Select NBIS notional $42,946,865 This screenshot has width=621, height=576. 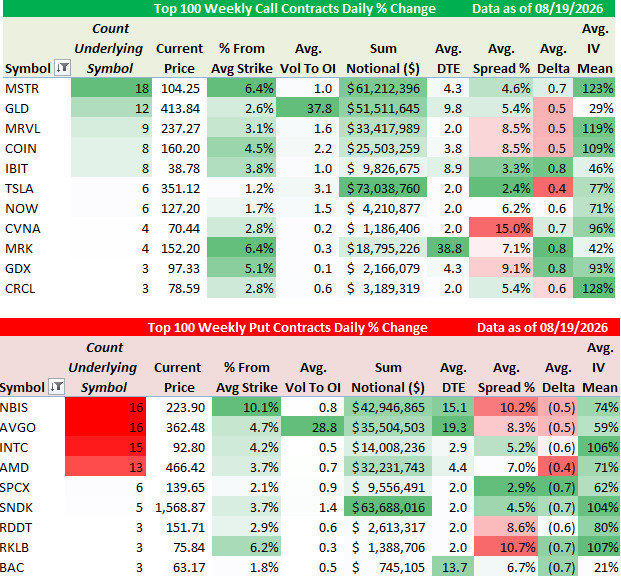pos(388,407)
